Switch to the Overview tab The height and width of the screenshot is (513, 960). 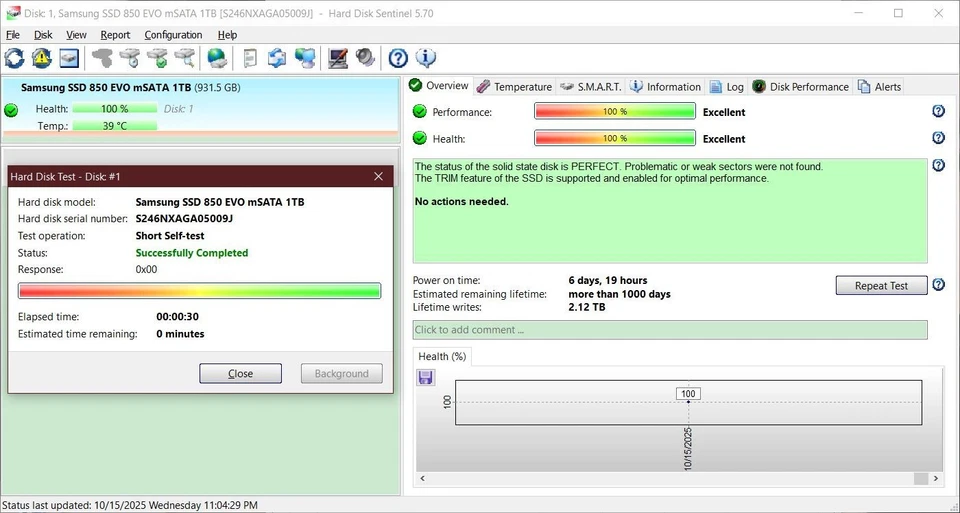439,86
